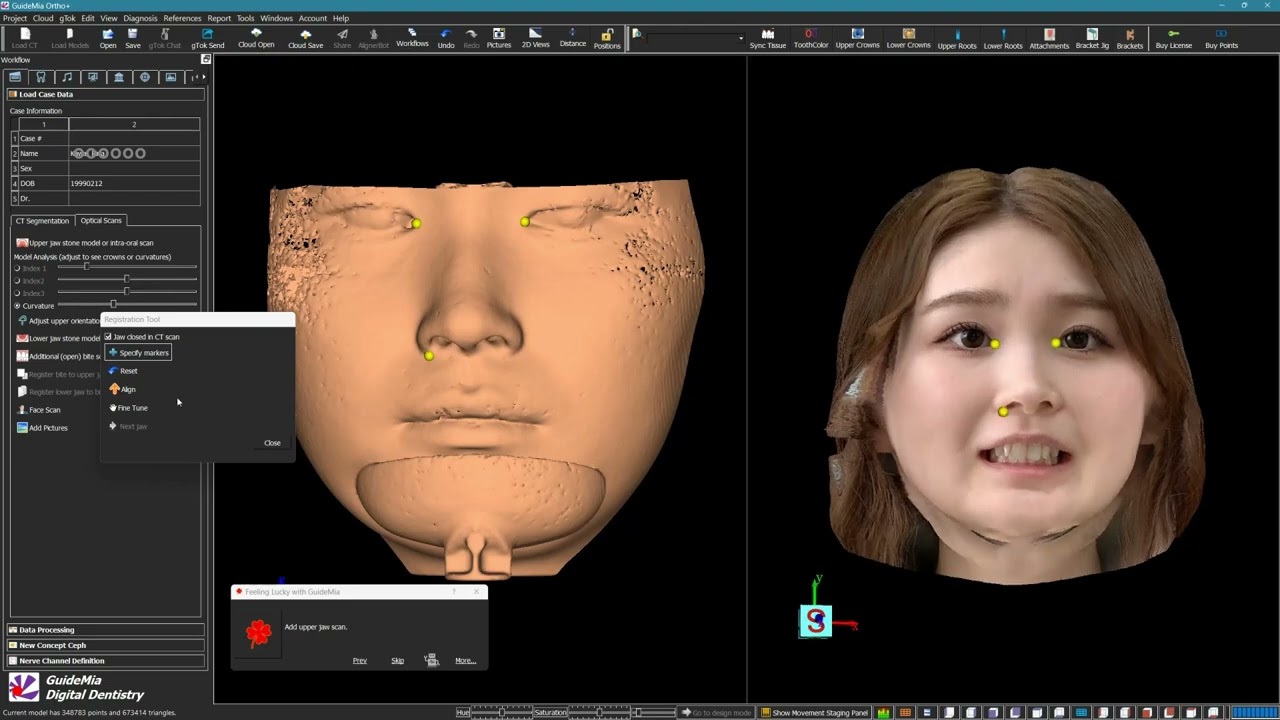
Task: Collapse the Load Case Data section
Action: click(x=106, y=94)
